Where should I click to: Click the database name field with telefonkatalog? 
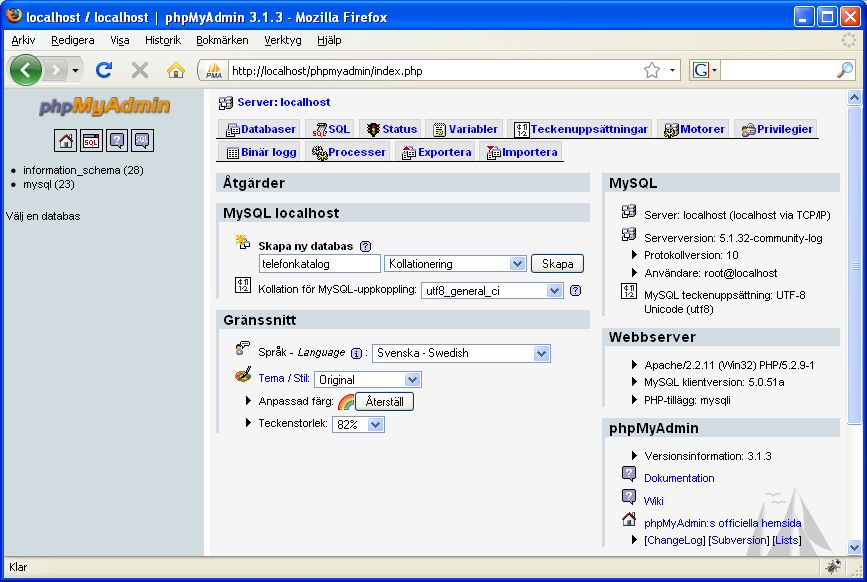(320, 264)
